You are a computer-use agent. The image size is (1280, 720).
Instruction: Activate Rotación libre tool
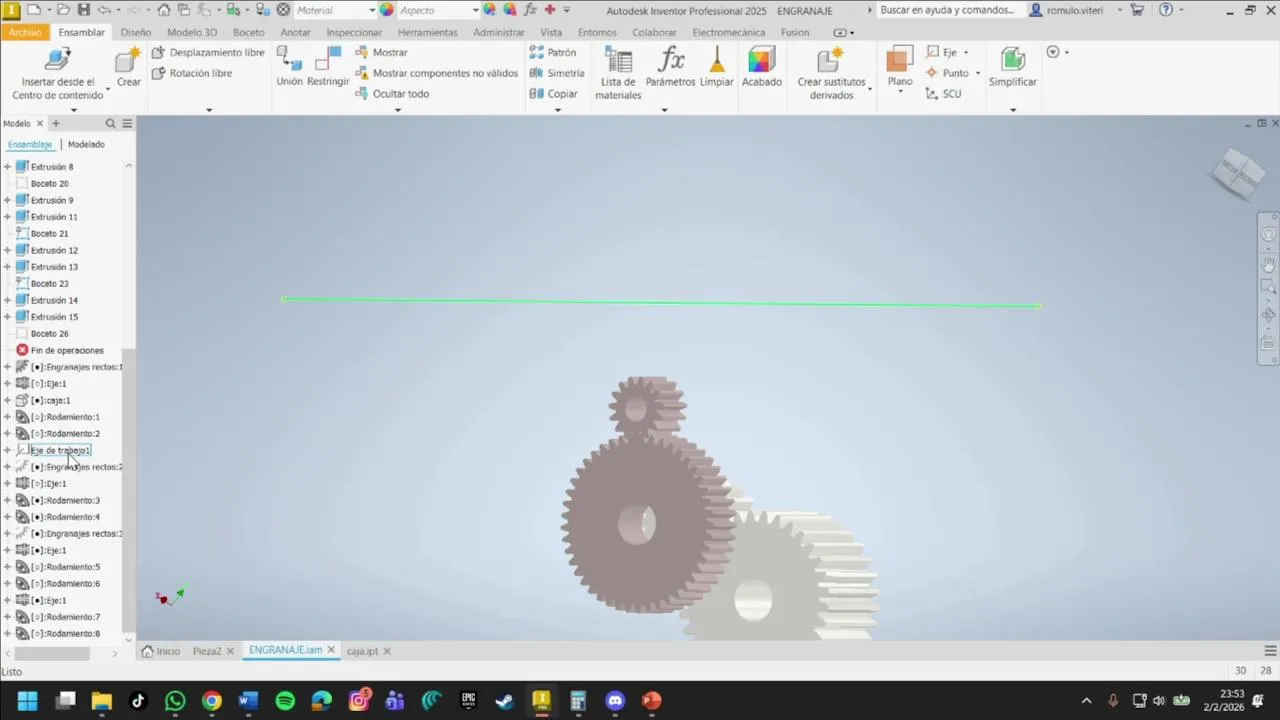pyautogui.click(x=192, y=73)
